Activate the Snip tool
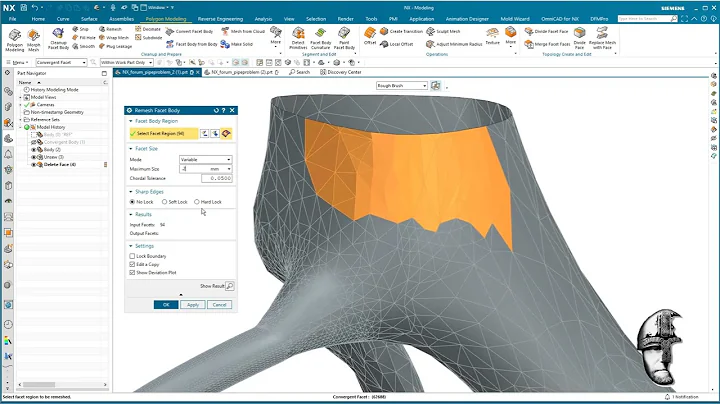Screen dimensions: 720x404 coord(80,29)
